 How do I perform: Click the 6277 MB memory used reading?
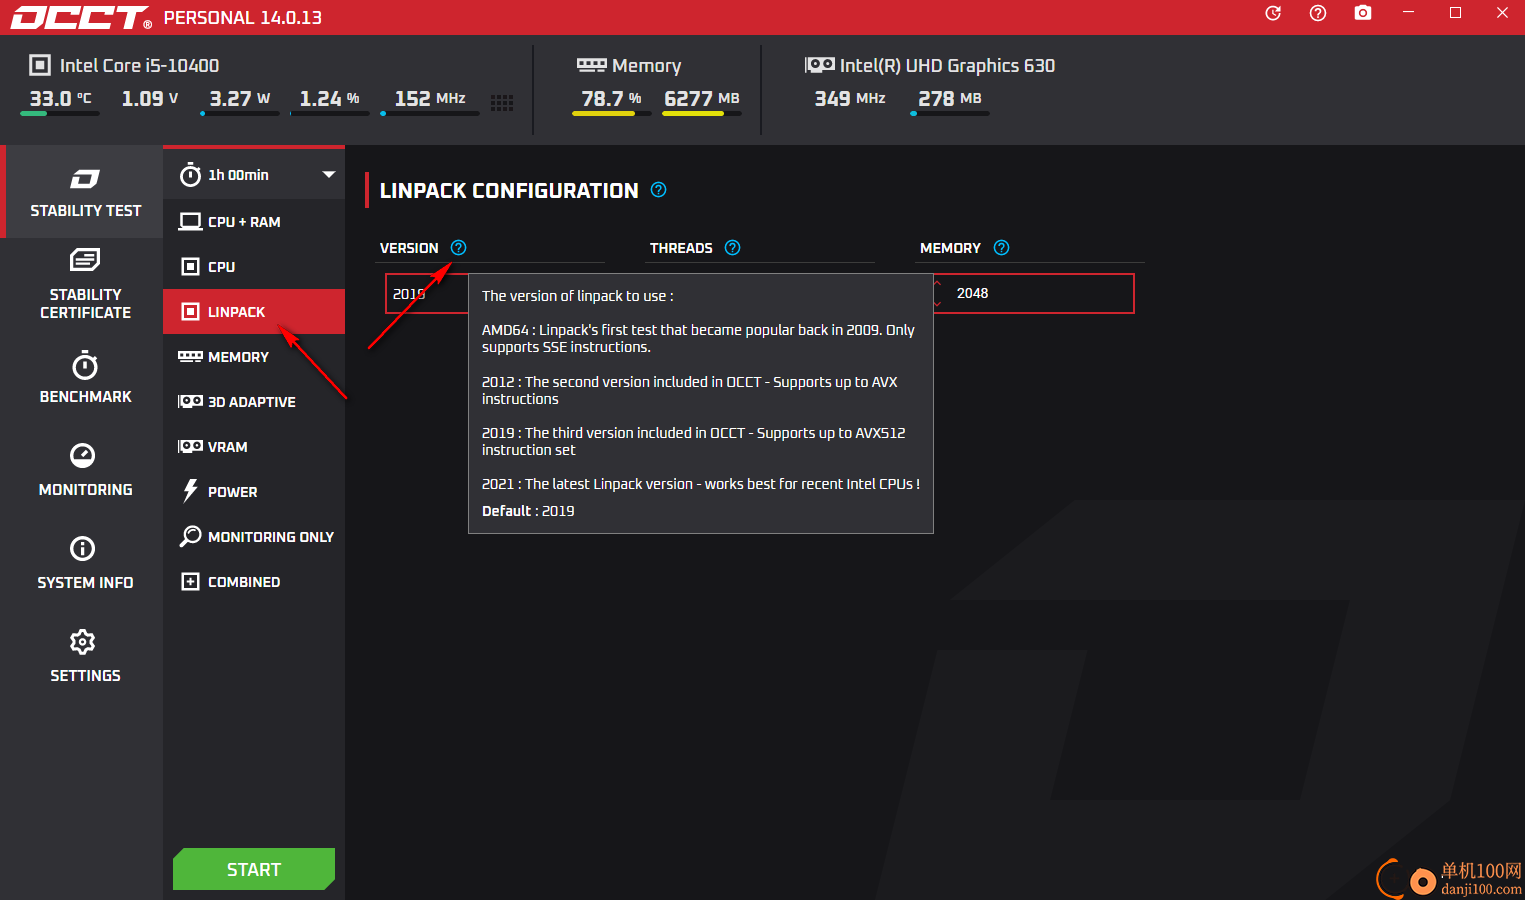pos(702,99)
